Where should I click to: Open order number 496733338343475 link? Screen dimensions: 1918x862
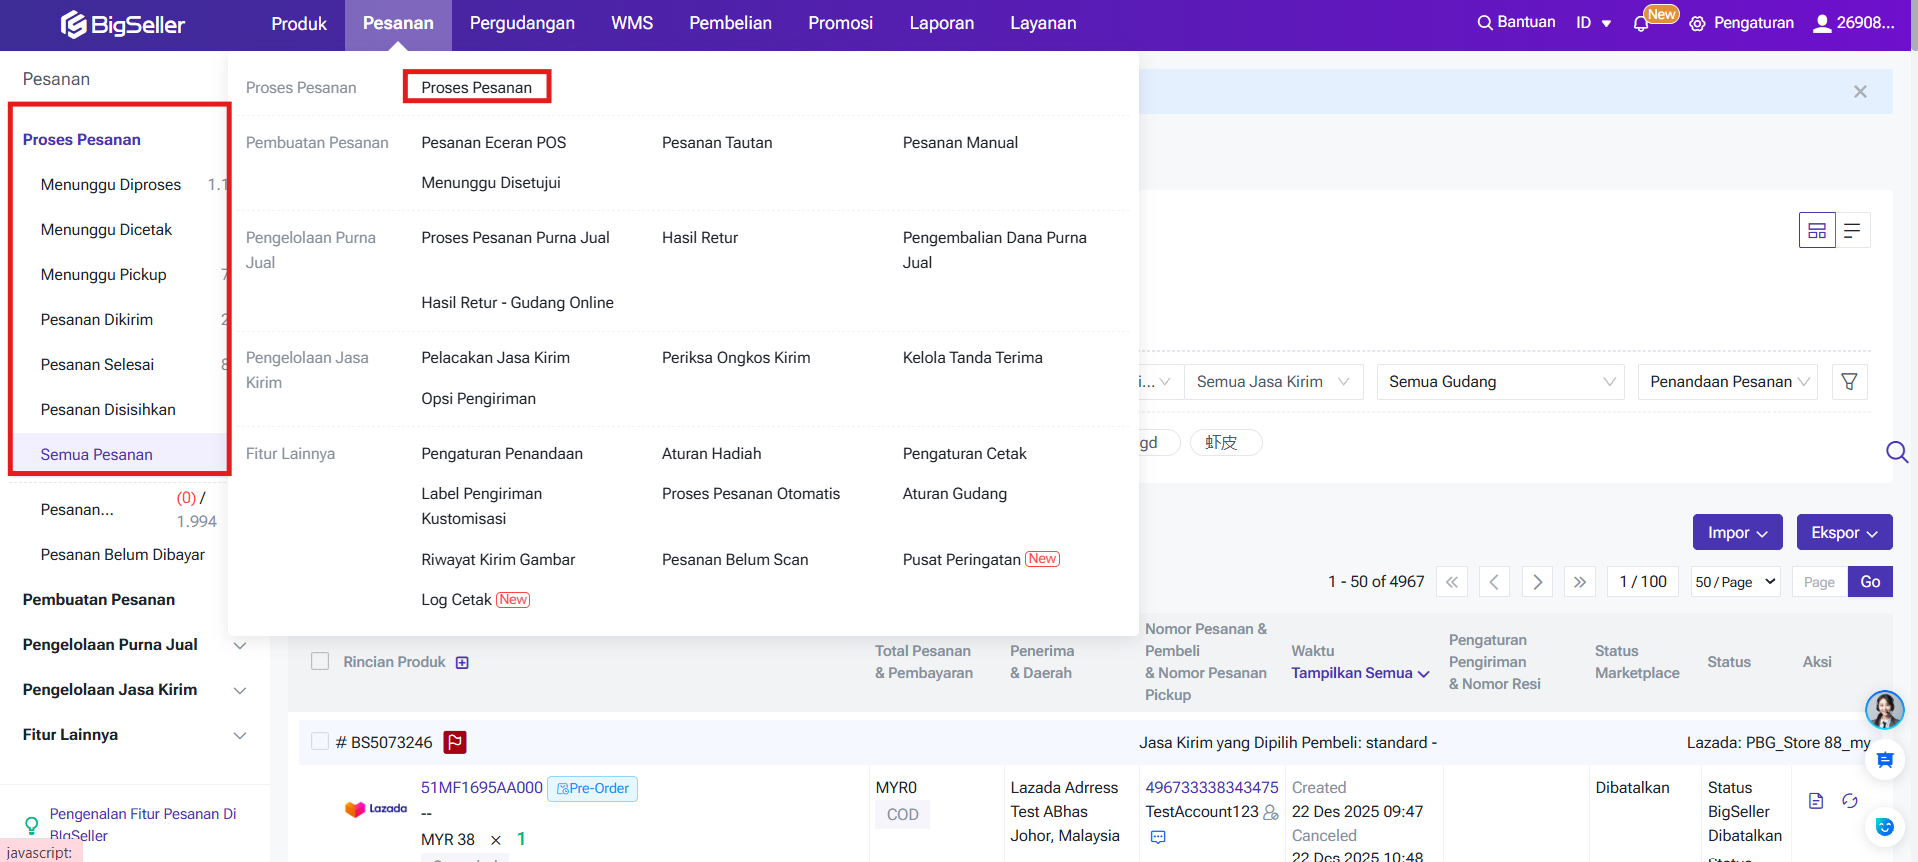click(1211, 788)
